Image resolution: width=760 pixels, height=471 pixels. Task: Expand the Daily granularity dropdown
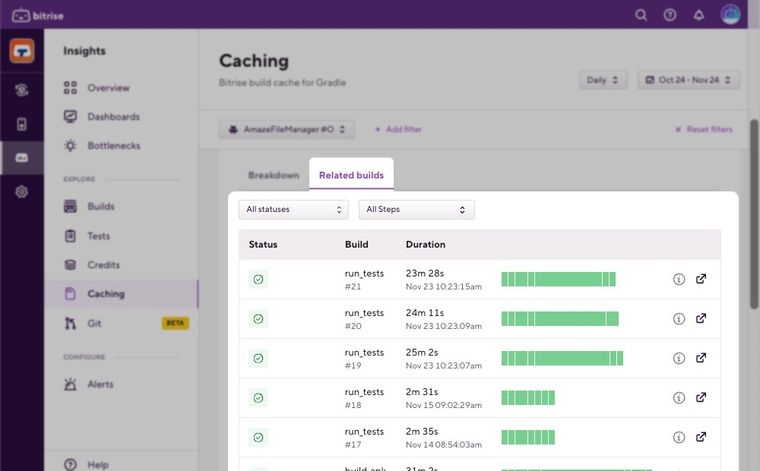click(x=603, y=80)
